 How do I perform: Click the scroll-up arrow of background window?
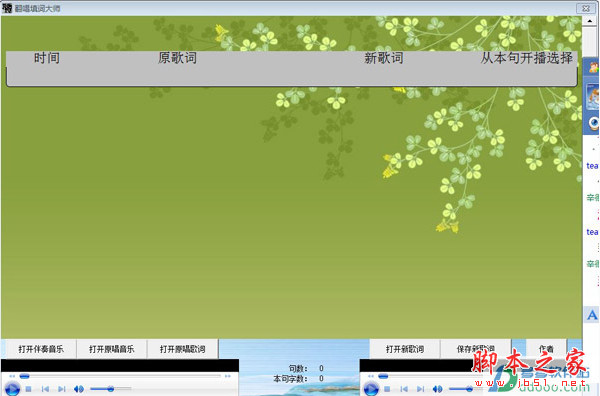(x=589, y=21)
